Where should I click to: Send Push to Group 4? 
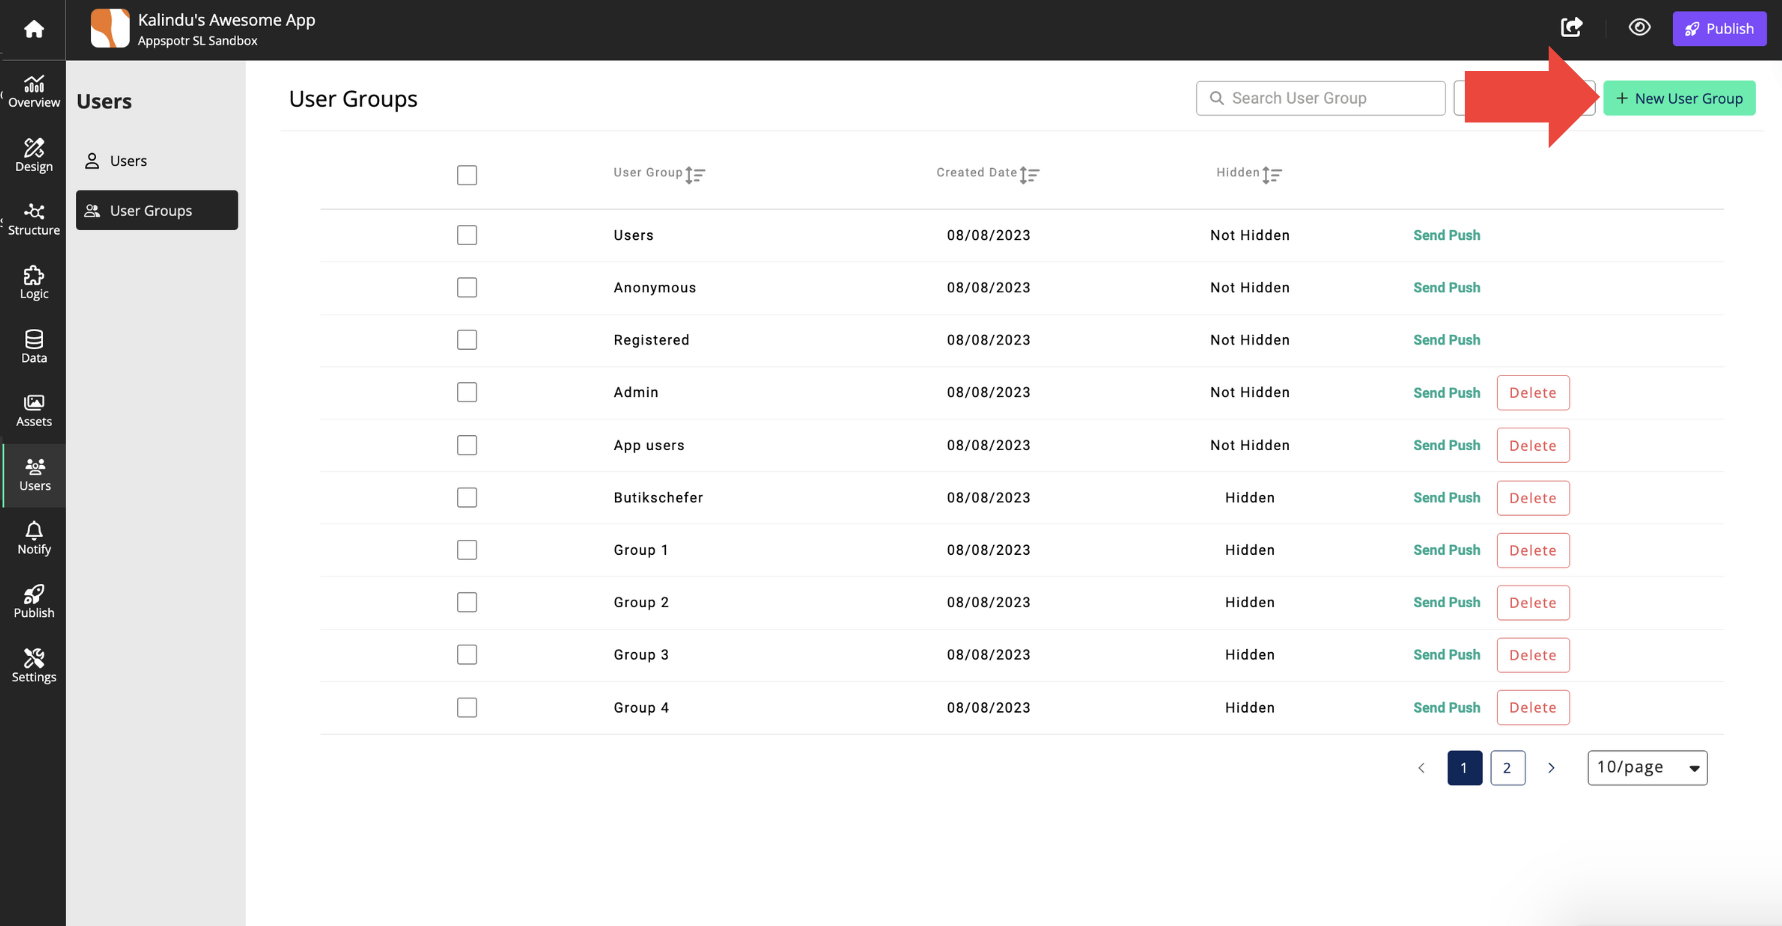tap(1446, 707)
